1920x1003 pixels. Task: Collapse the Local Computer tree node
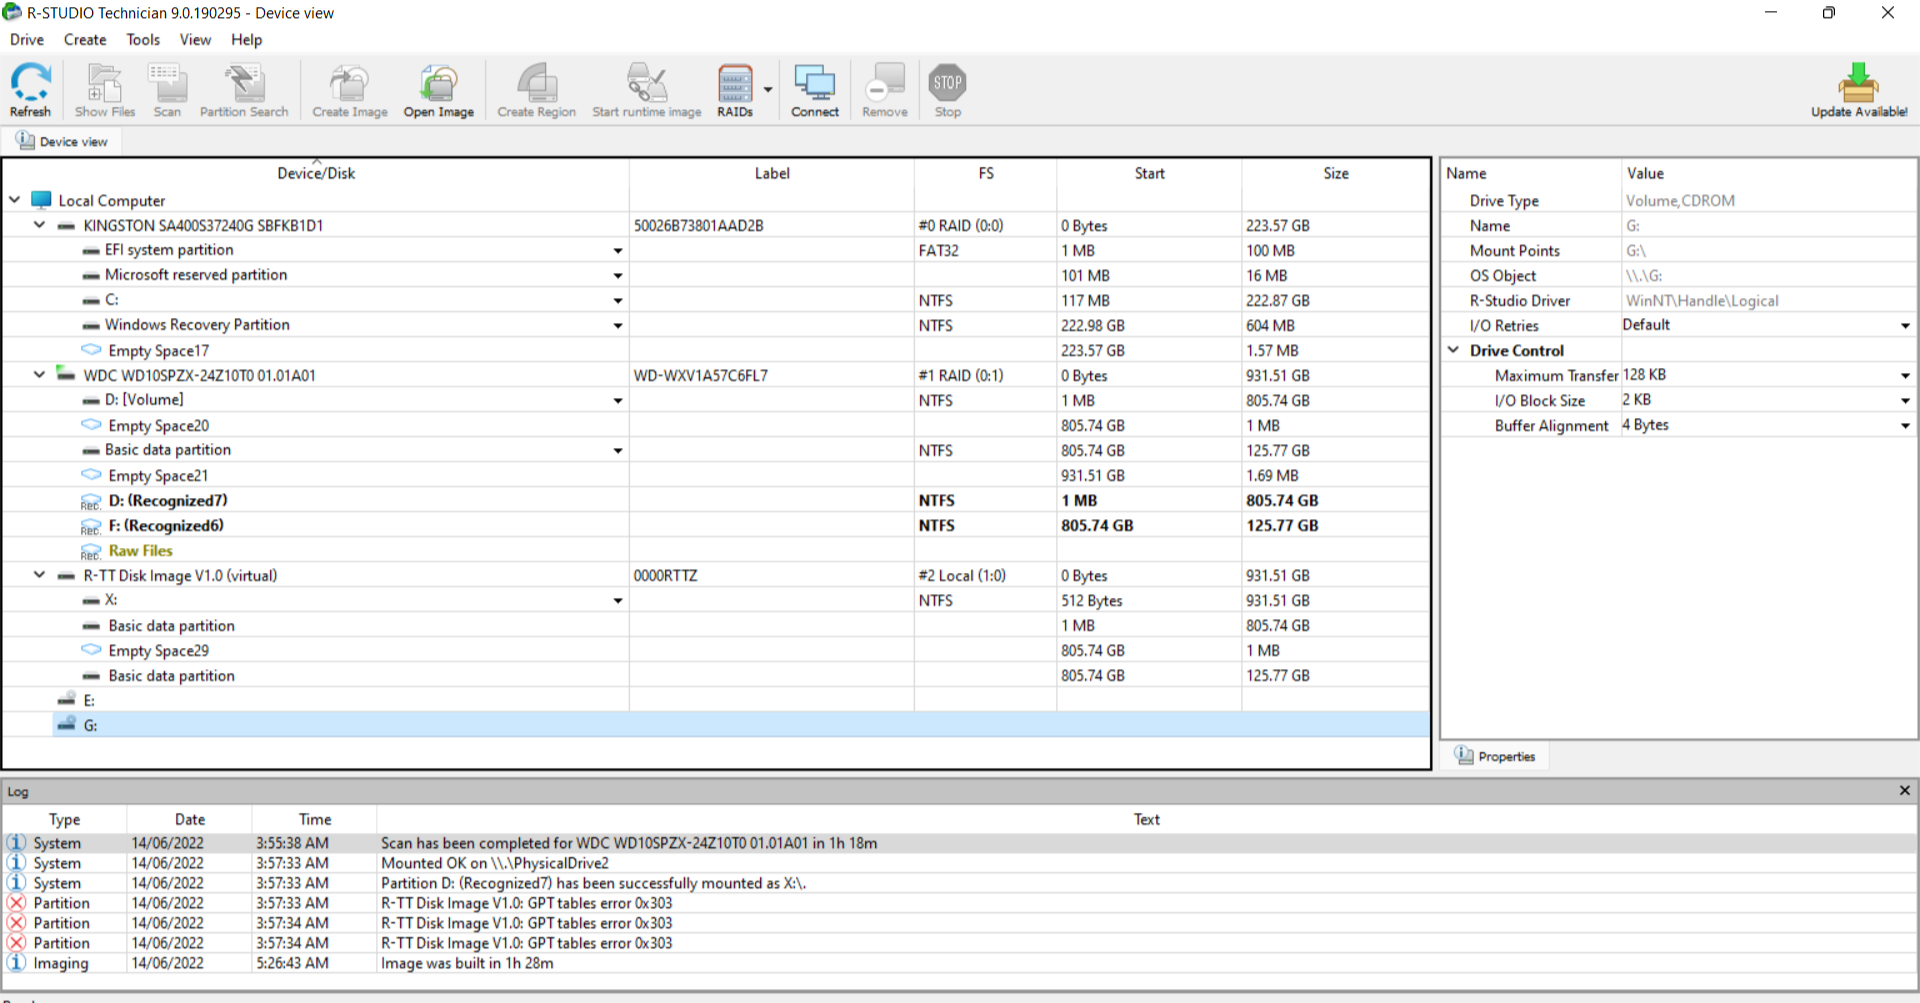pyautogui.click(x=15, y=200)
